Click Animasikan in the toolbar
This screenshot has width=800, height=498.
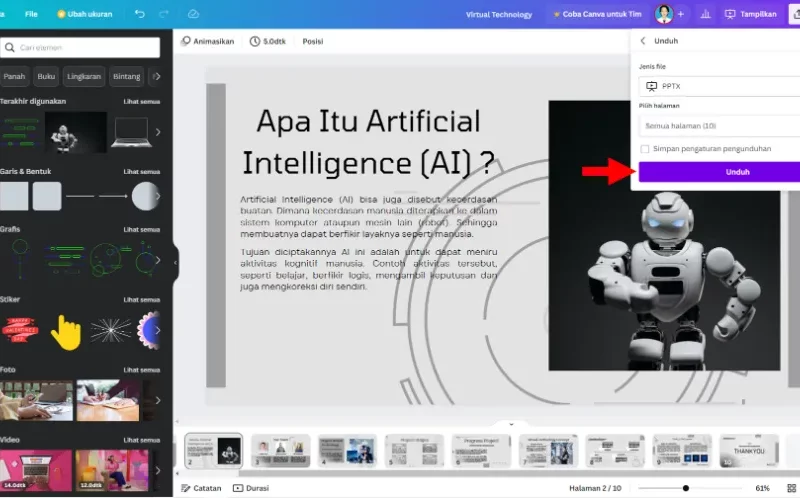208,41
